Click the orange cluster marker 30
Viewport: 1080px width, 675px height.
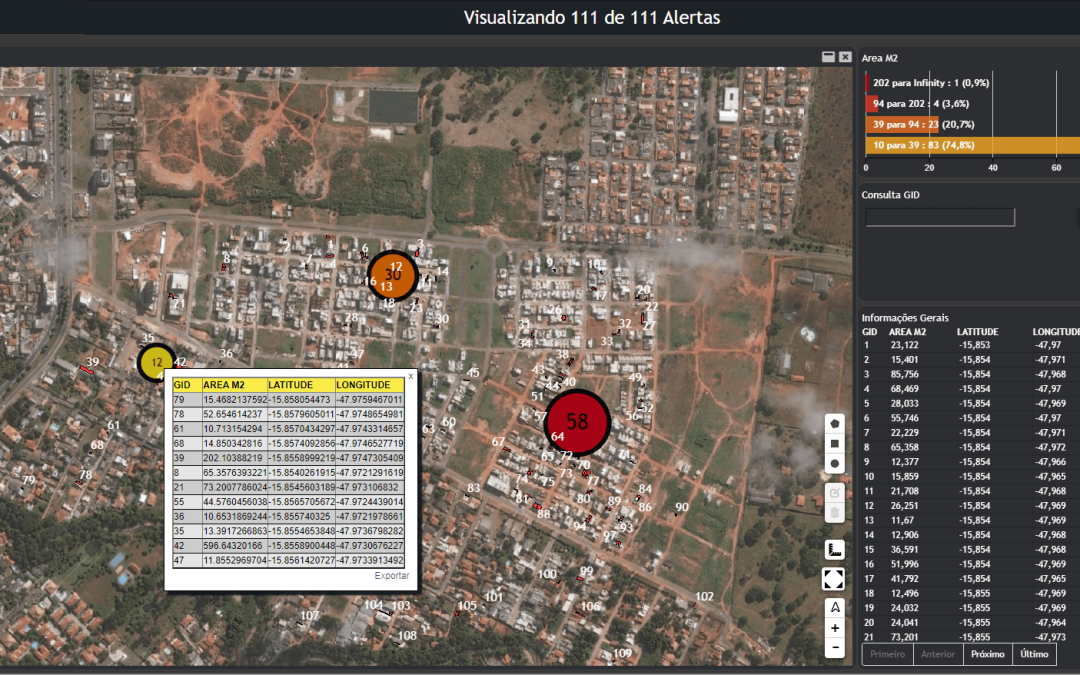[393, 275]
